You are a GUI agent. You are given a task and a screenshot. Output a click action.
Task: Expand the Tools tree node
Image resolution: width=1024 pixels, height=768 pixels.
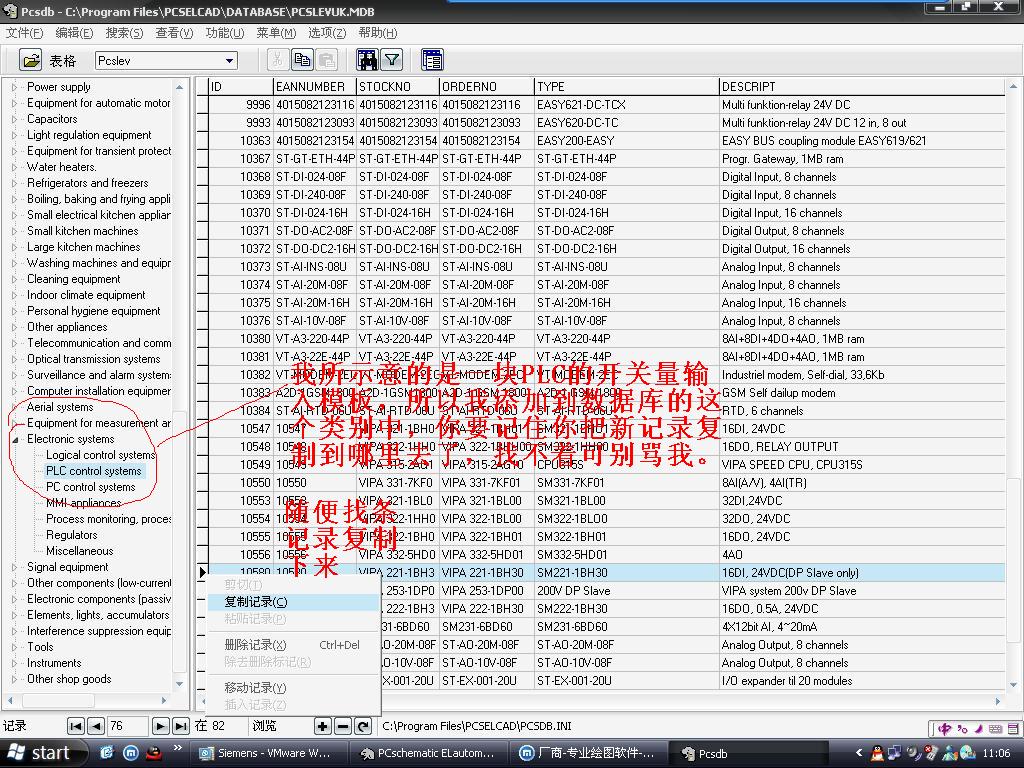[x=14, y=647]
